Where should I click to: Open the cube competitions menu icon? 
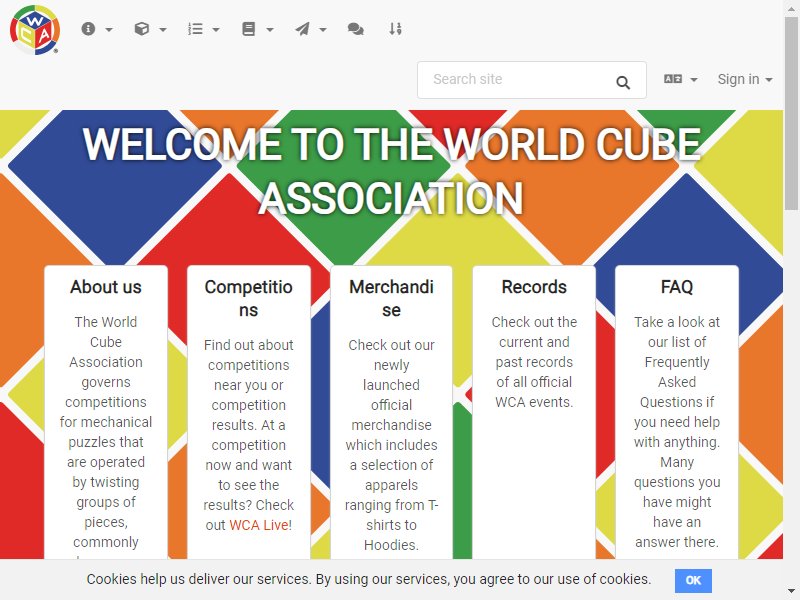(x=142, y=29)
